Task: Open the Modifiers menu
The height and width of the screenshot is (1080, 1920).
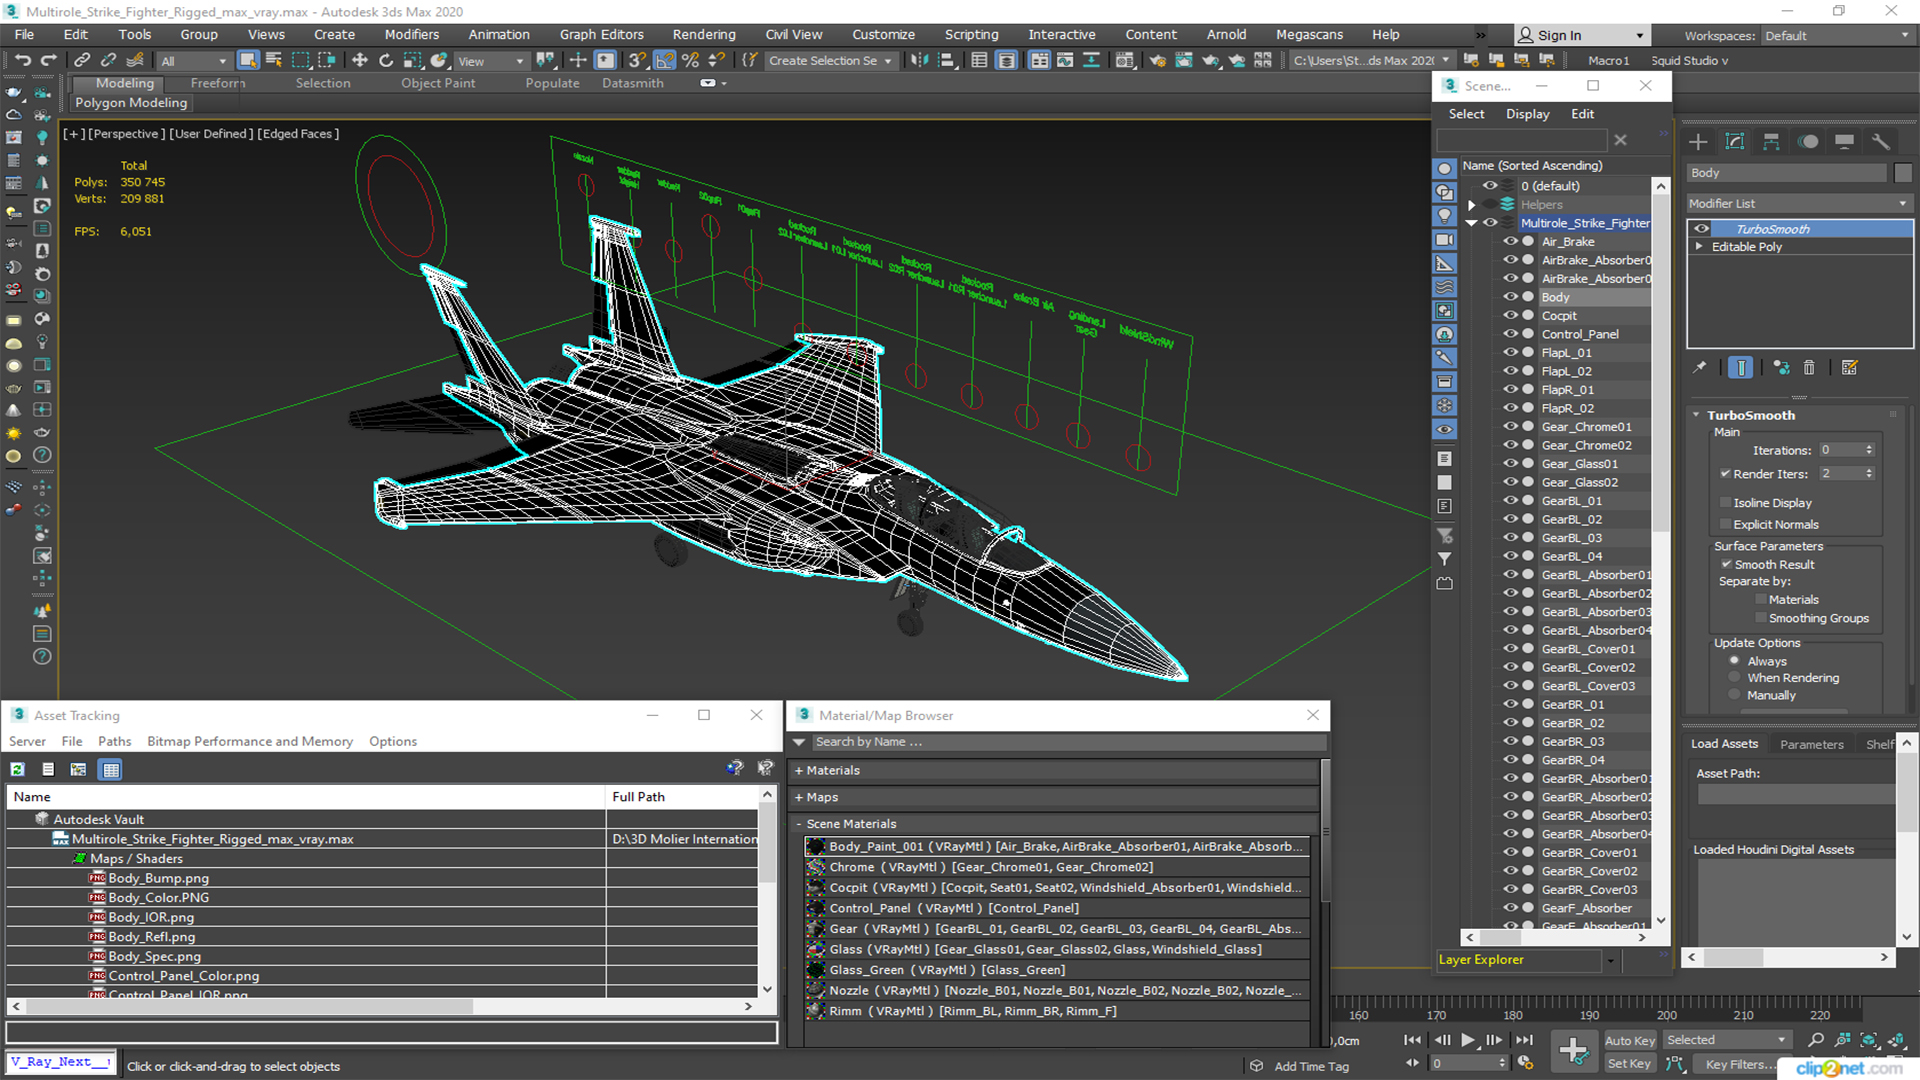Action: (411, 35)
